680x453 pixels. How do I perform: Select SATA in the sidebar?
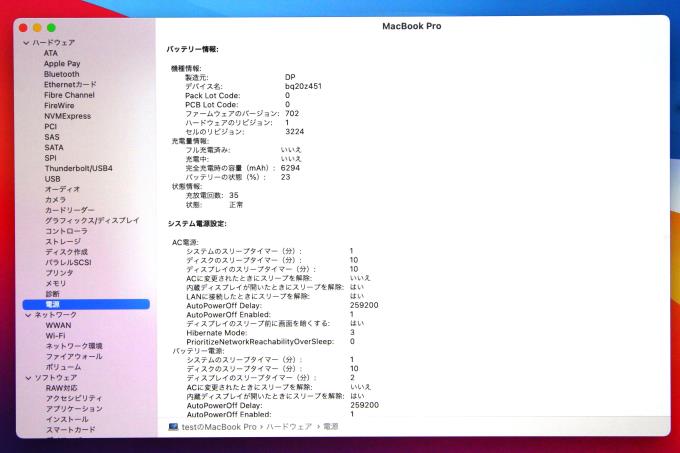pos(54,147)
